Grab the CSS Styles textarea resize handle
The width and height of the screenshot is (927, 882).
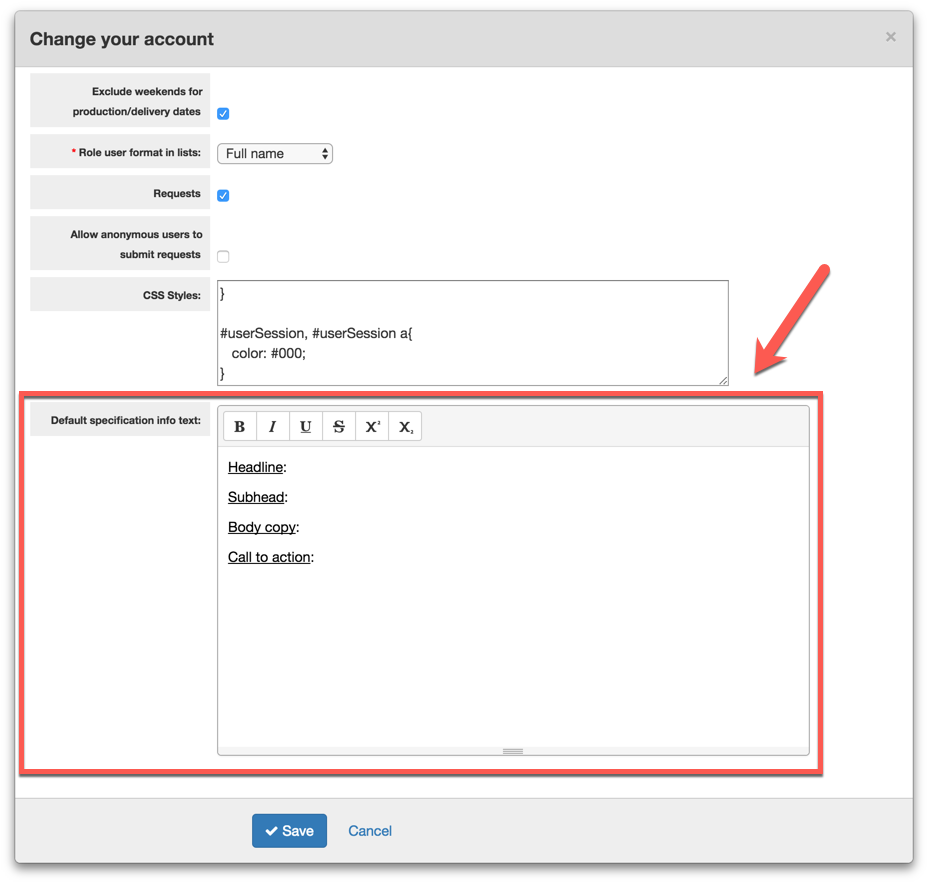(723, 380)
